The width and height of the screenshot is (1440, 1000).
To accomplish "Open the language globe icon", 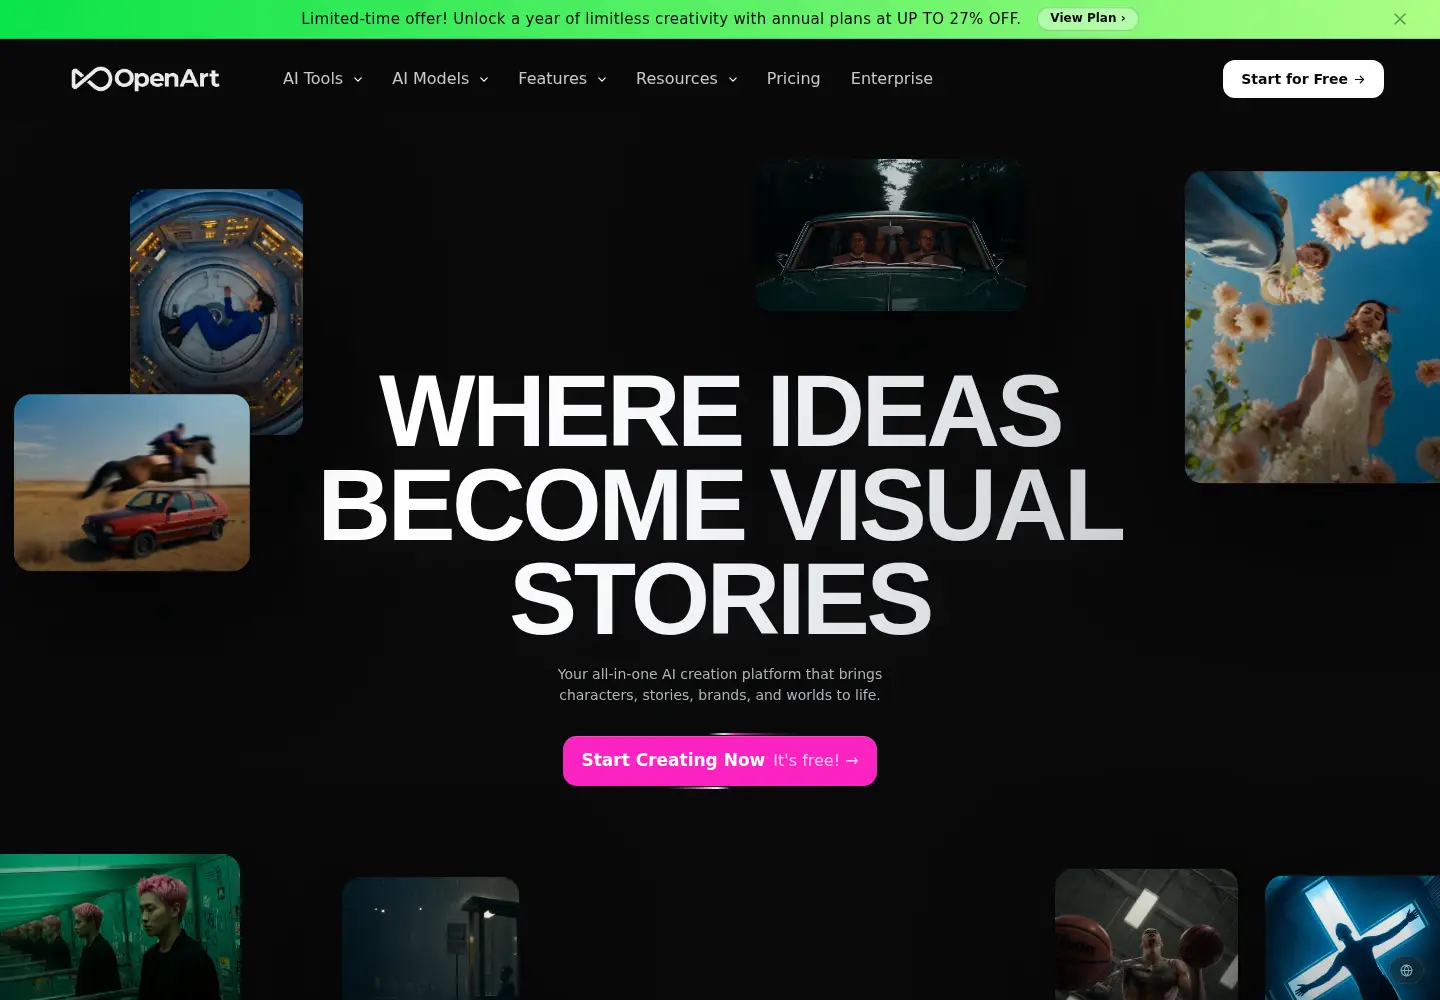I will coord(1406,970).
